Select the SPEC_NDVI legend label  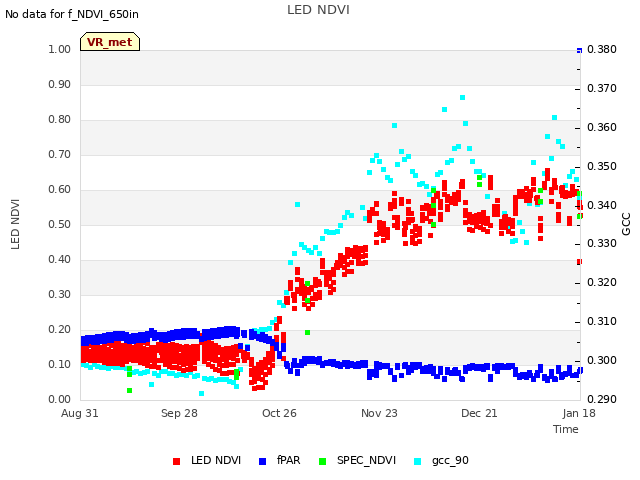[366, 460]
